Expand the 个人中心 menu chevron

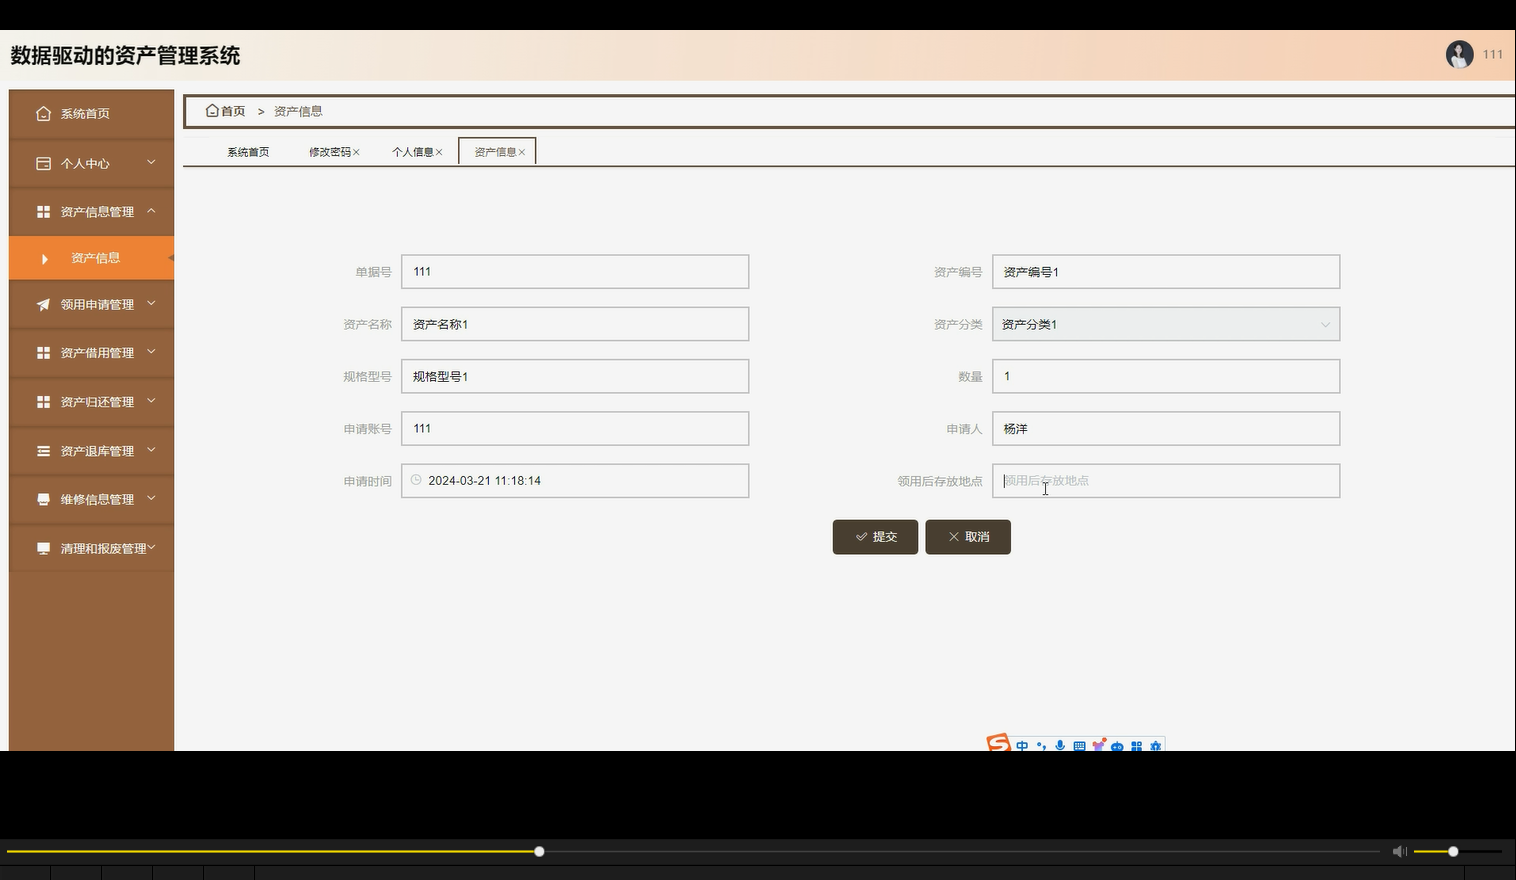pyautogui.click(x=151, y=162)
